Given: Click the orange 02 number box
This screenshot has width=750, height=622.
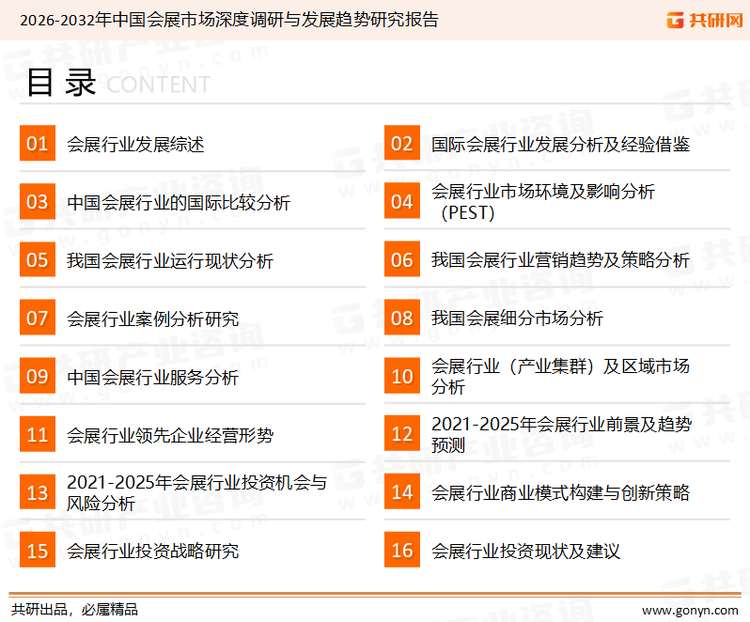Looking at the screenshot, I should [402, 144].
